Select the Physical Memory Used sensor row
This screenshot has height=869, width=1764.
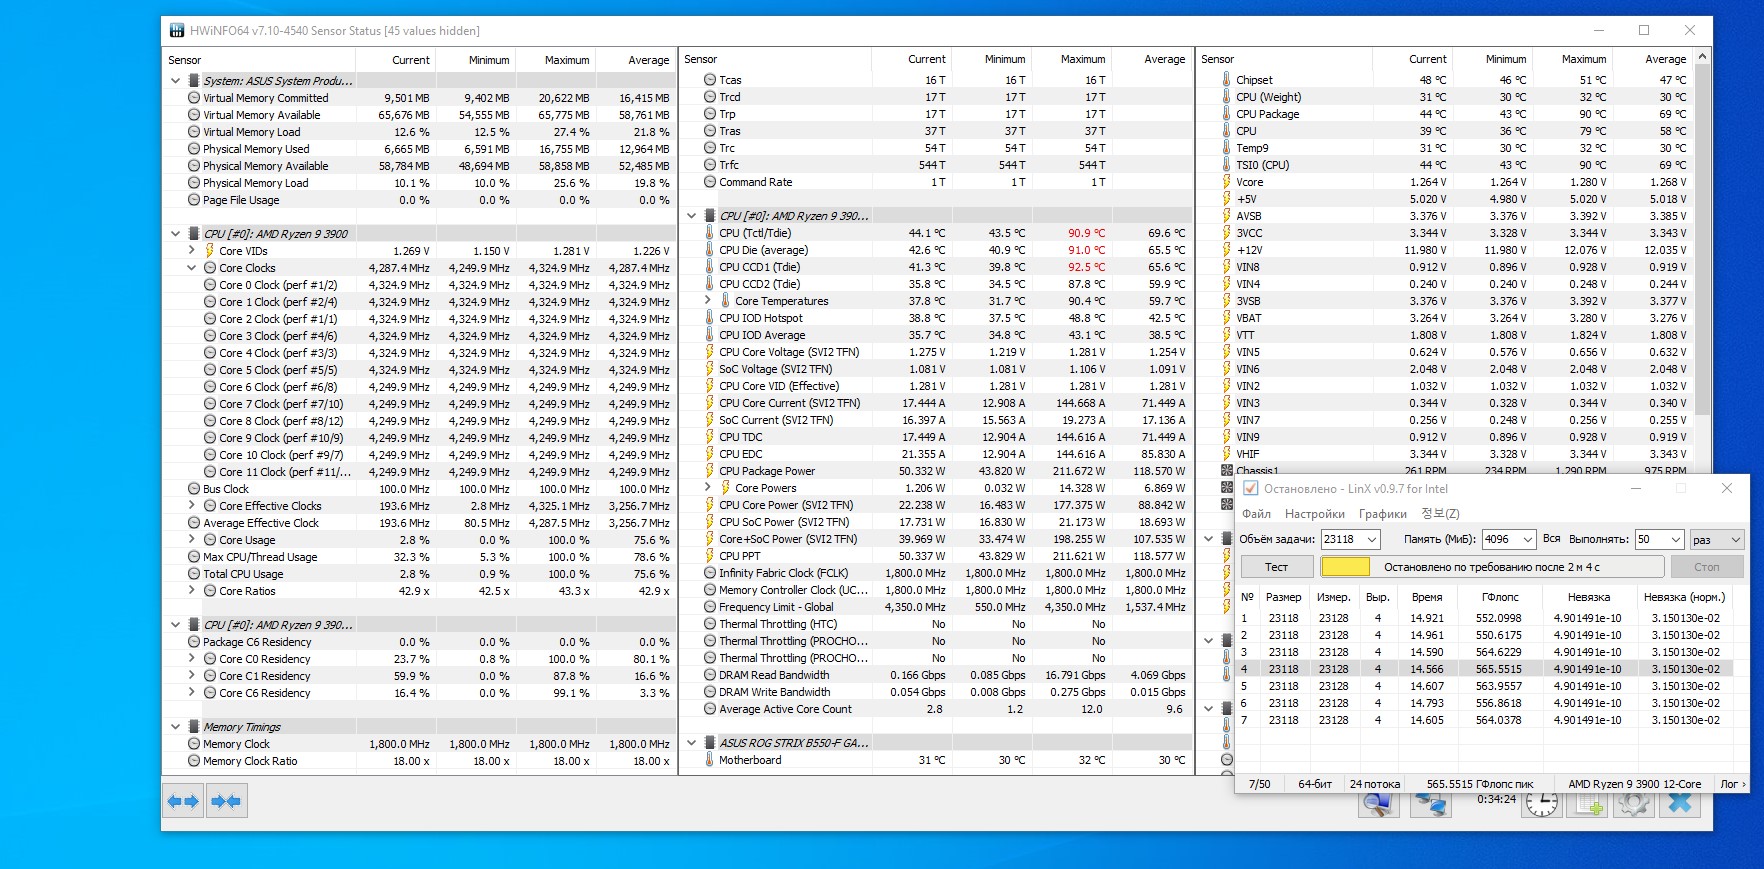point(419,149)
